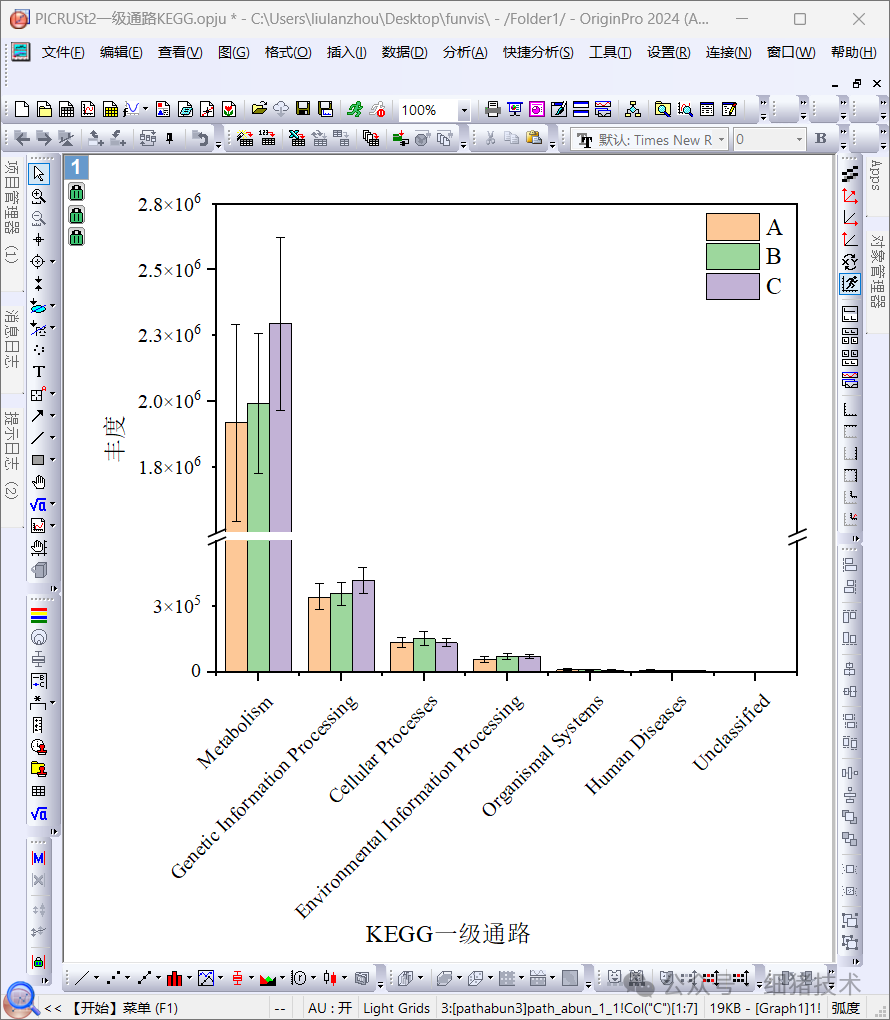Pick the Screen Reader crosshair tool
This screenshot has height=1020, width=890.
pos(39,239)
